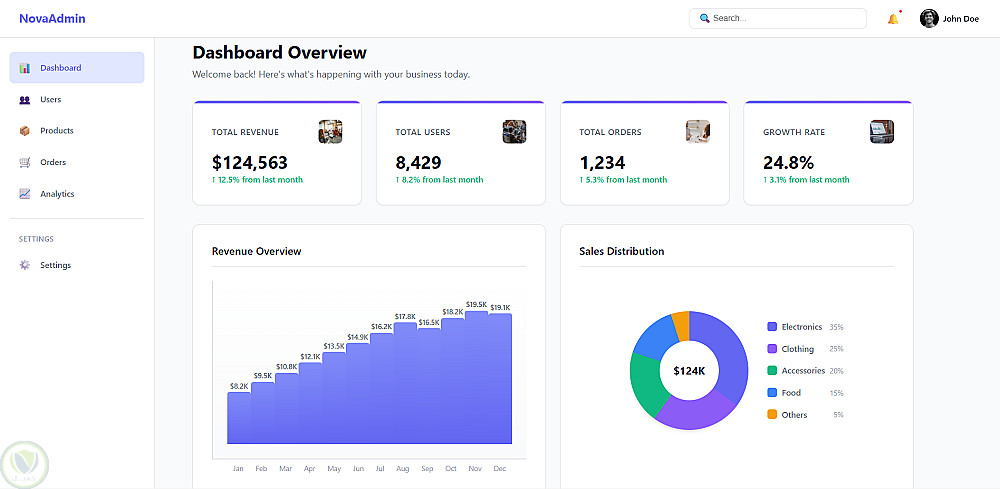The image size is (1000, 489).
Task: Click the TOTAL REVENUE card label
Action: click(x=246, y=132)
